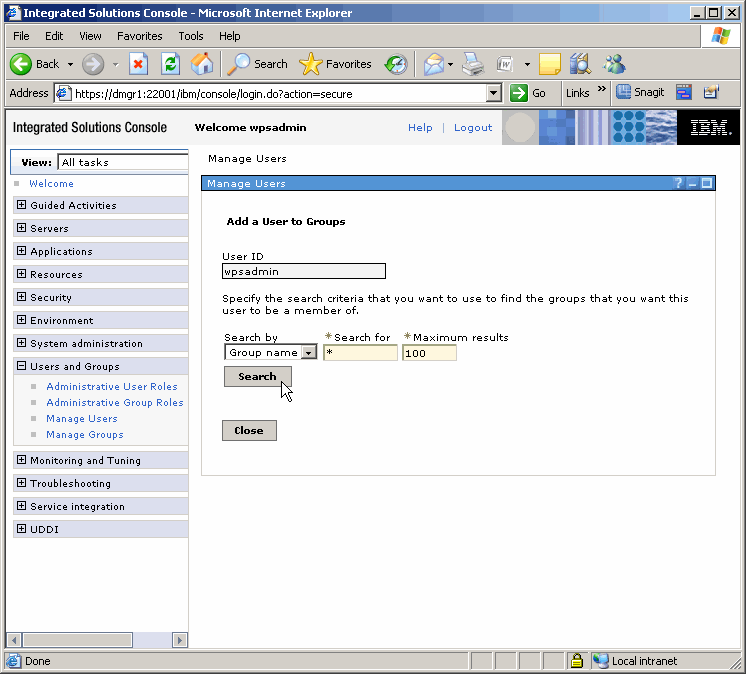Image resolution: width=746 pixels, height=674 pixels.
Task: Click the Manage Users portlet help icon
Action: pos(677,184)
